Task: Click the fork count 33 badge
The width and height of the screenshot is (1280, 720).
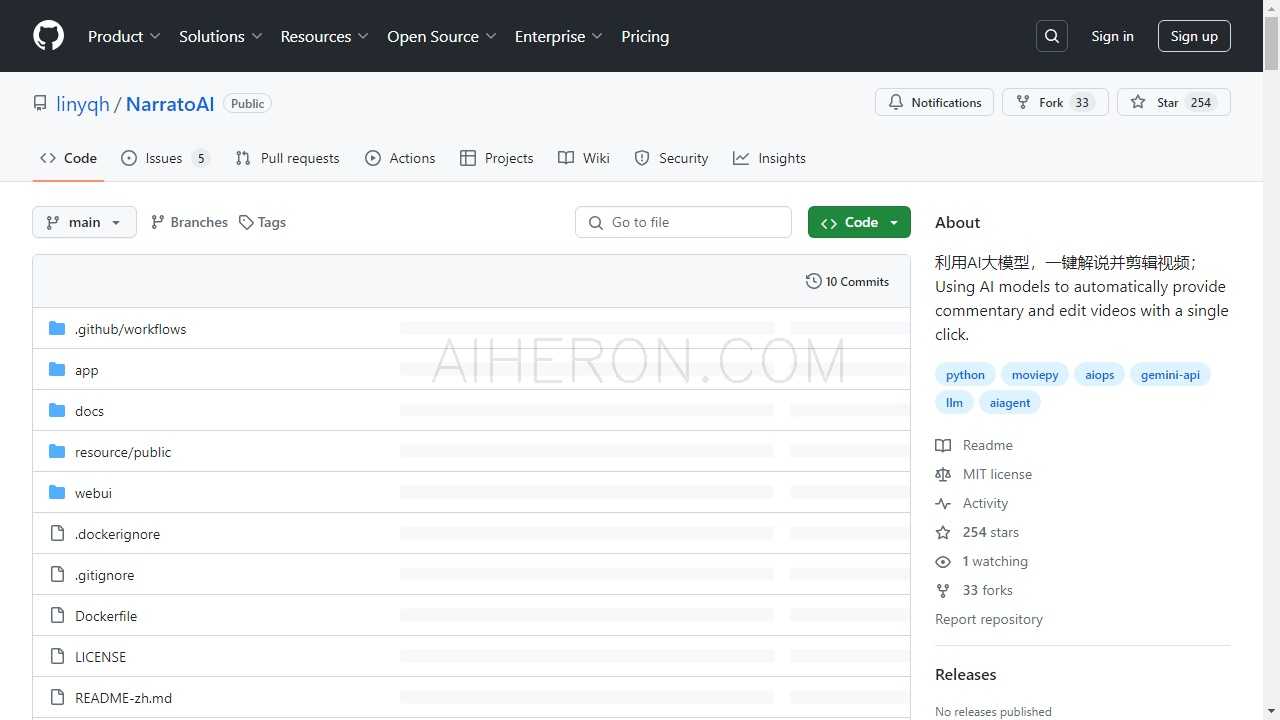Action: 1082,102
